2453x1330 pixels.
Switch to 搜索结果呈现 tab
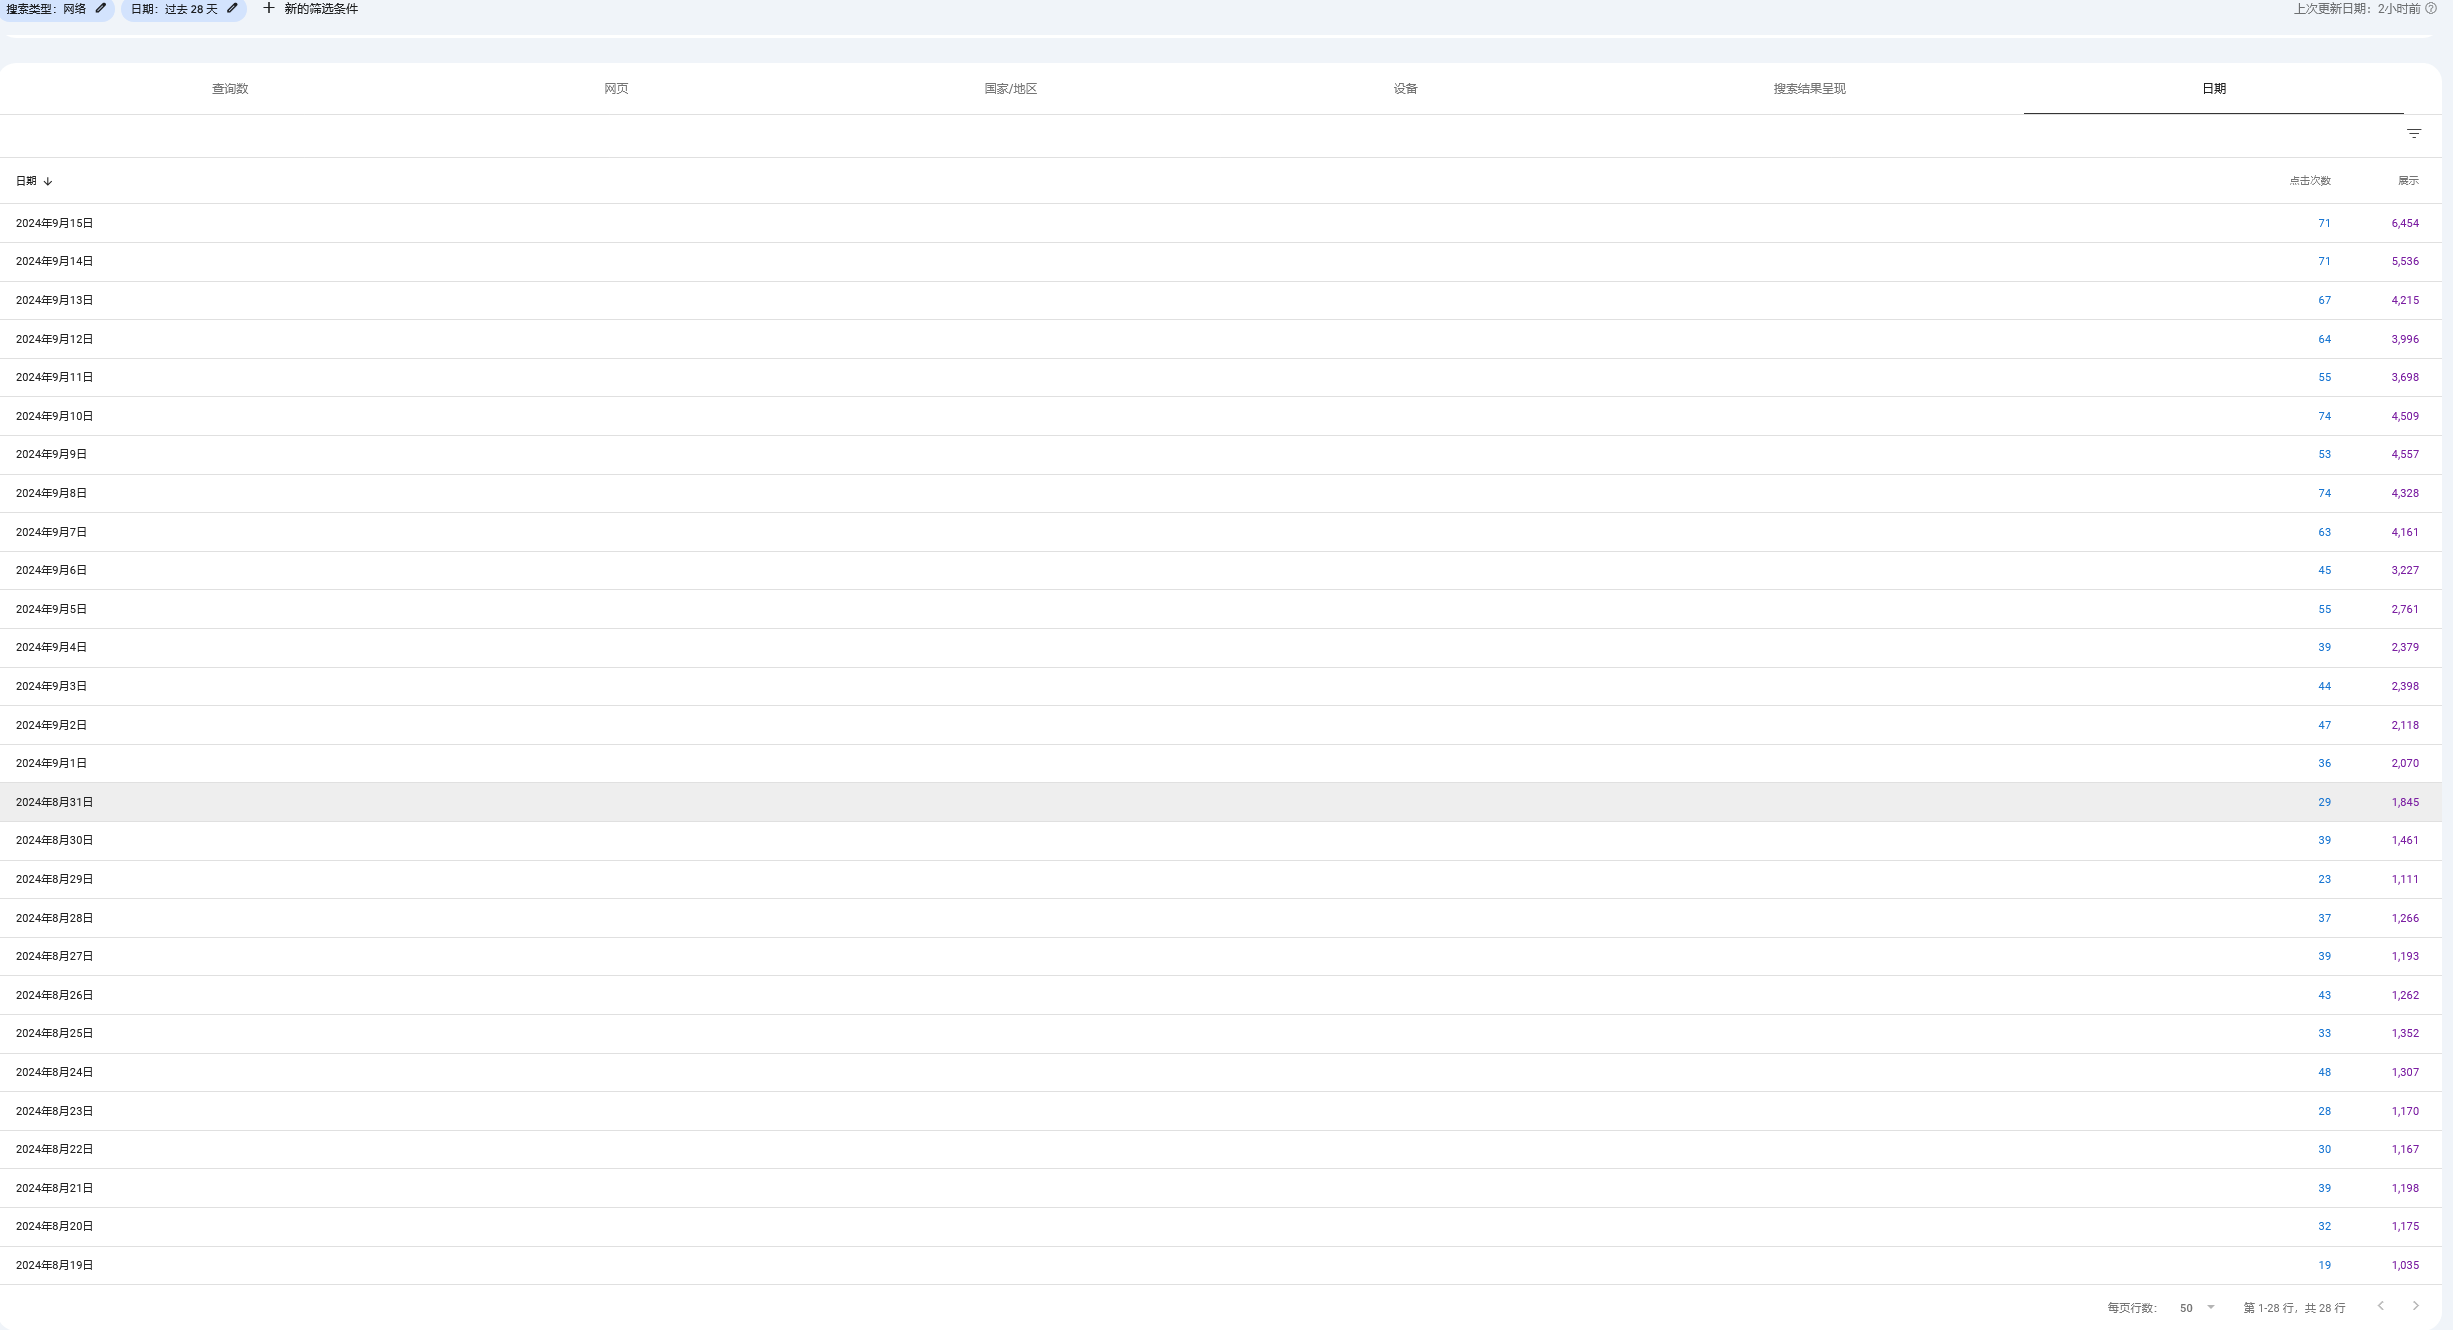pyautogui.click(x=1809, y=89)
